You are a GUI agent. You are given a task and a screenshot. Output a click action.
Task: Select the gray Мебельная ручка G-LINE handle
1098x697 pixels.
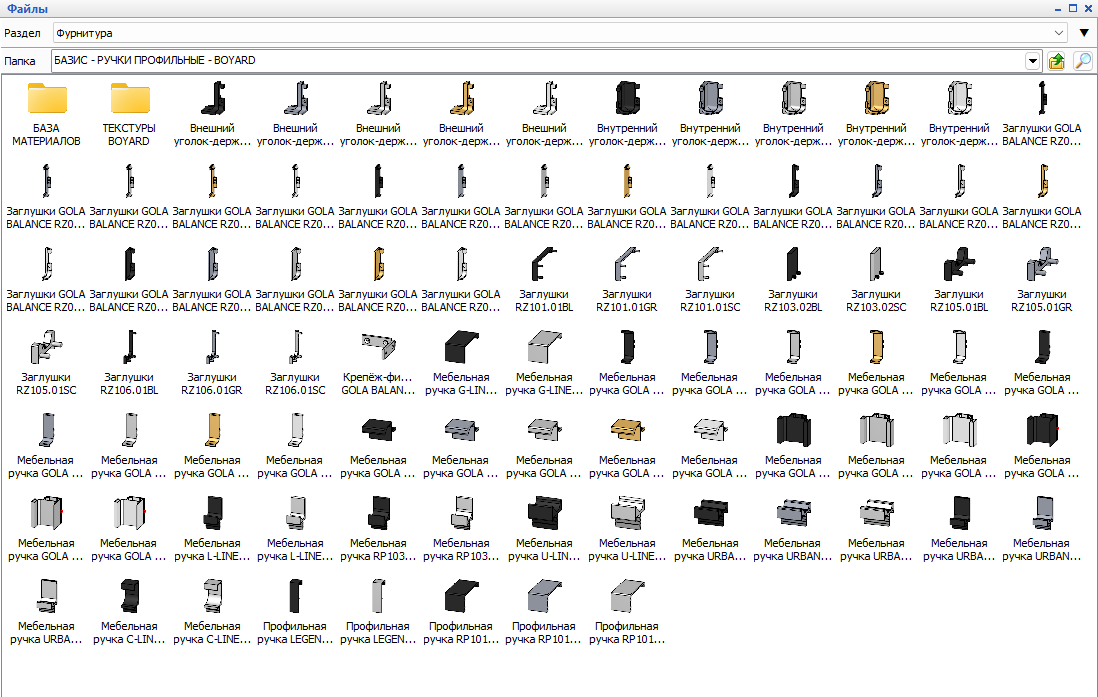point(543,363)
